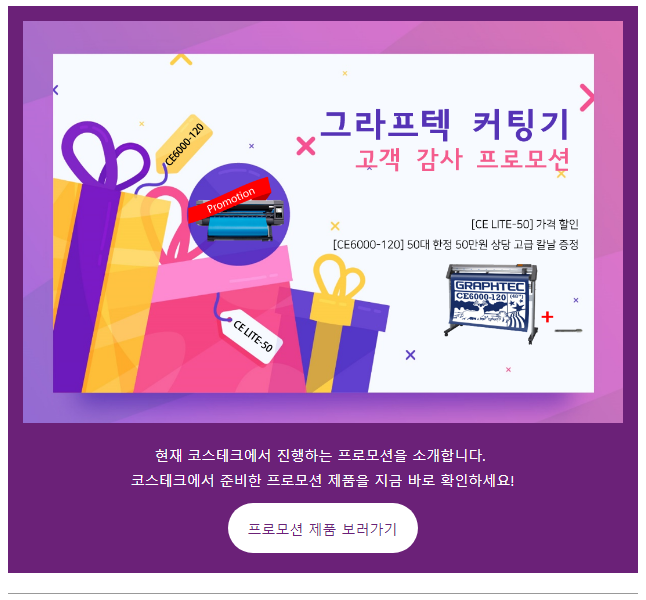Click the '[CE LITE-50] 가격 할인' text
Screen dimensions: 646x600
[525, 224]
